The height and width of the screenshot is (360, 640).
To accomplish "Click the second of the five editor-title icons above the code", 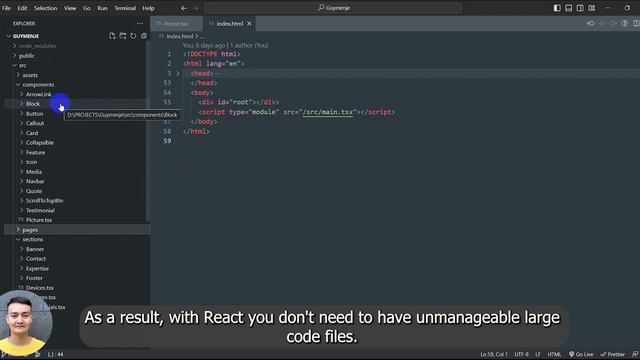I will pyautogui.click(x=602, y=24).
